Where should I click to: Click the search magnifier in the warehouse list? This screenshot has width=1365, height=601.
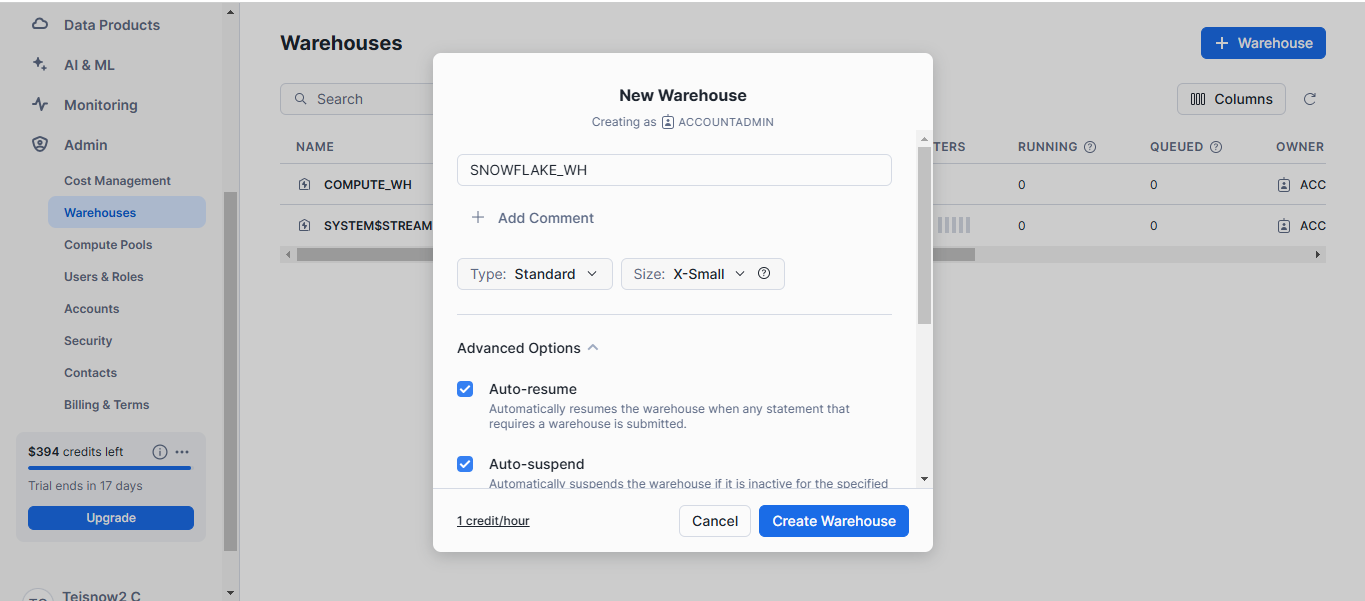click(x=301, y=98)
